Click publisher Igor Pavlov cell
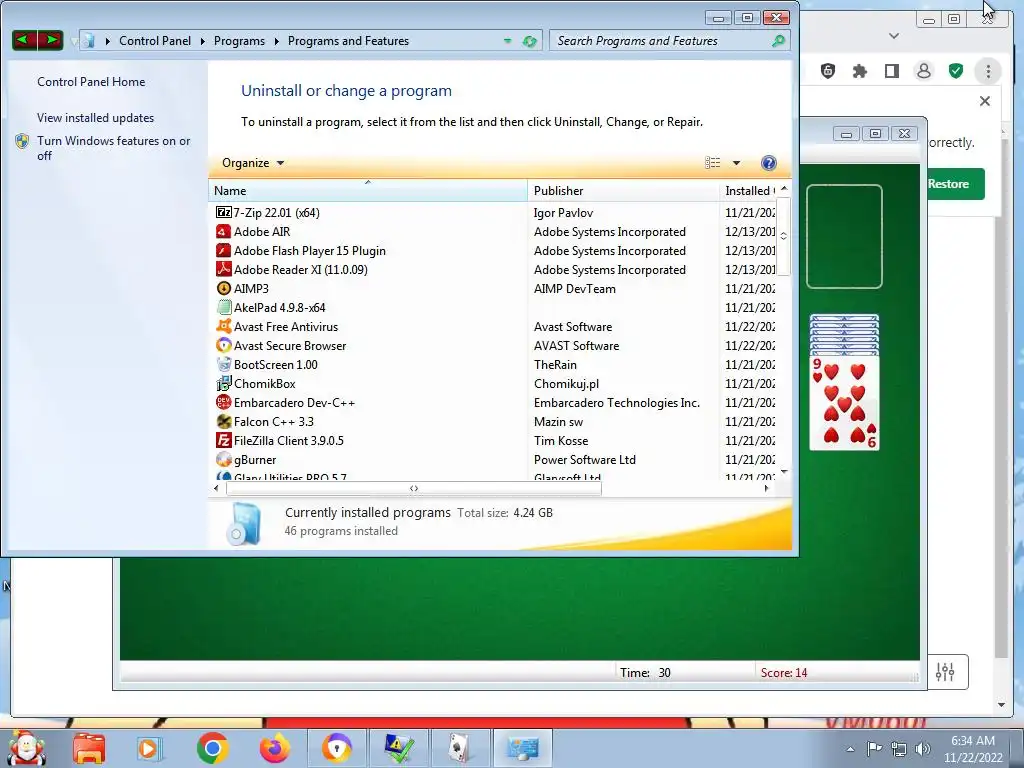The height and width of the screenshot is (768, 1024). [x=563, y=213]
